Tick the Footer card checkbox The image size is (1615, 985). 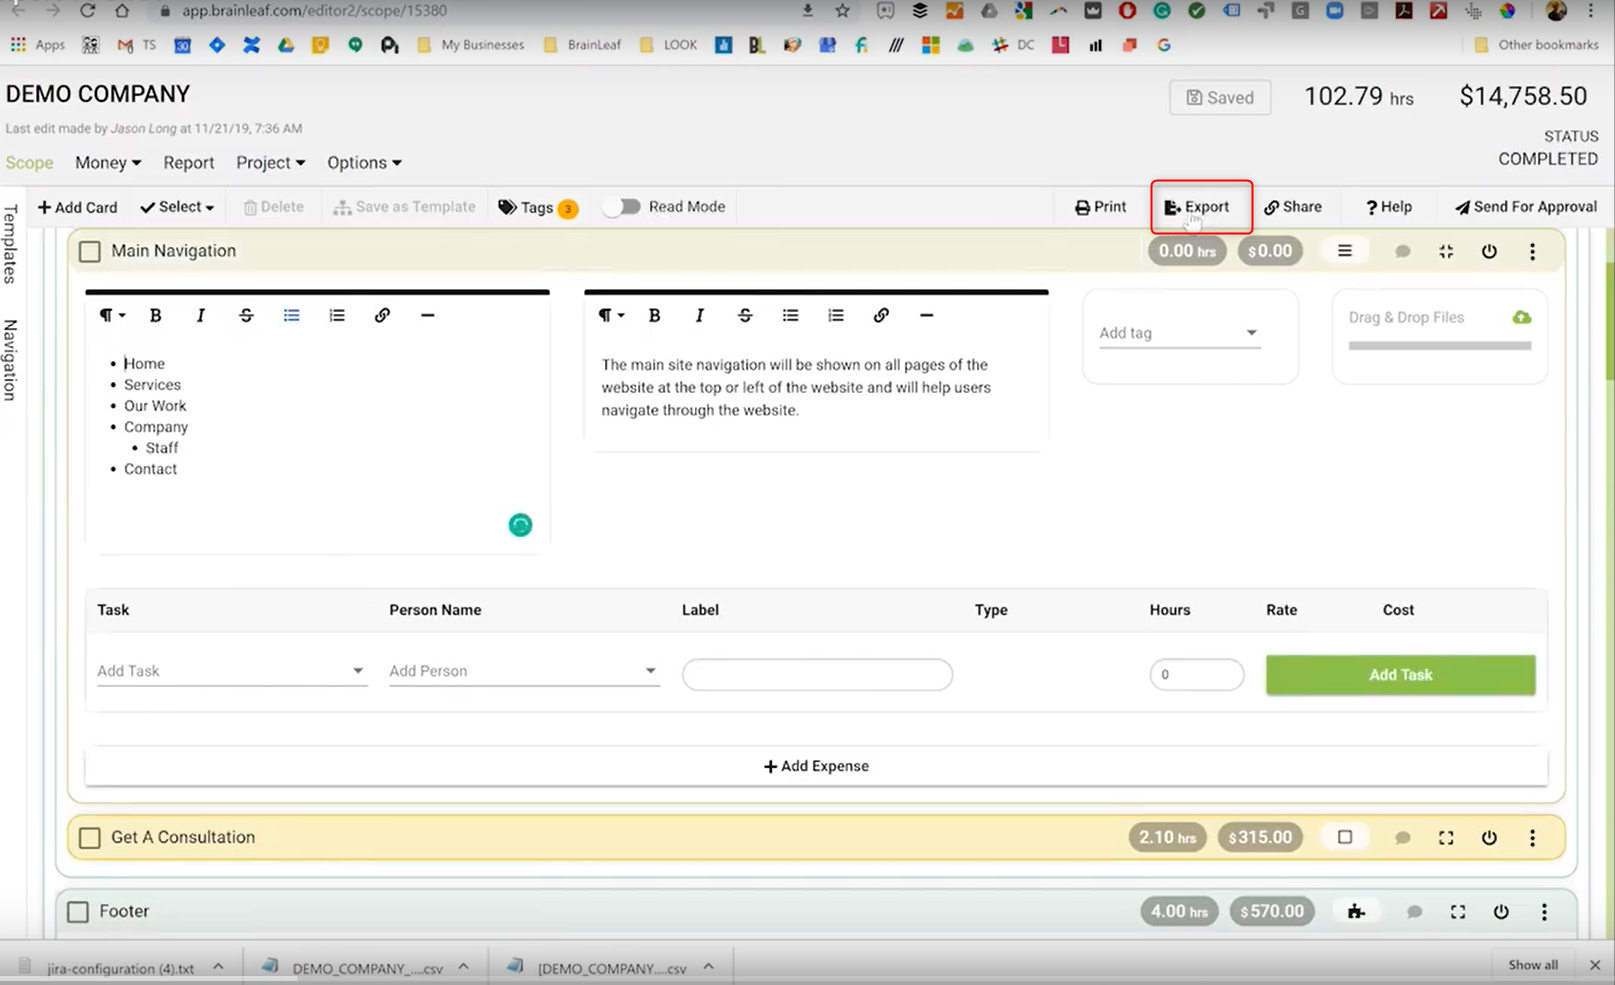click(x=78, y=912)
